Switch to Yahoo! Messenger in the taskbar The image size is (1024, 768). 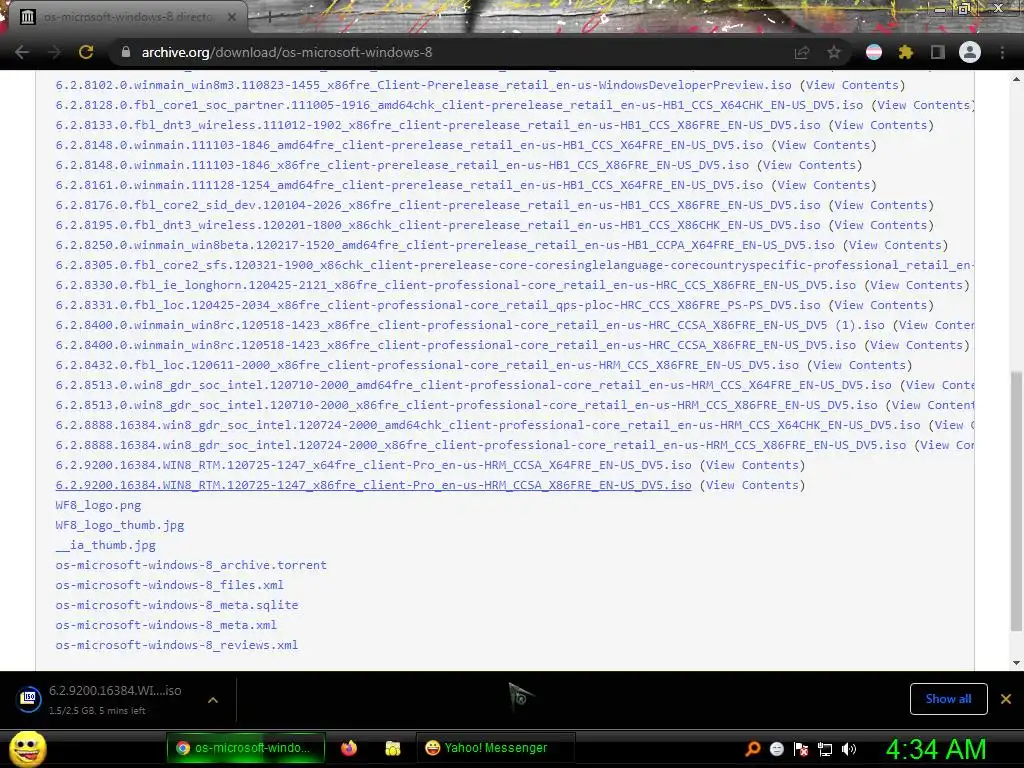point(496,748)
